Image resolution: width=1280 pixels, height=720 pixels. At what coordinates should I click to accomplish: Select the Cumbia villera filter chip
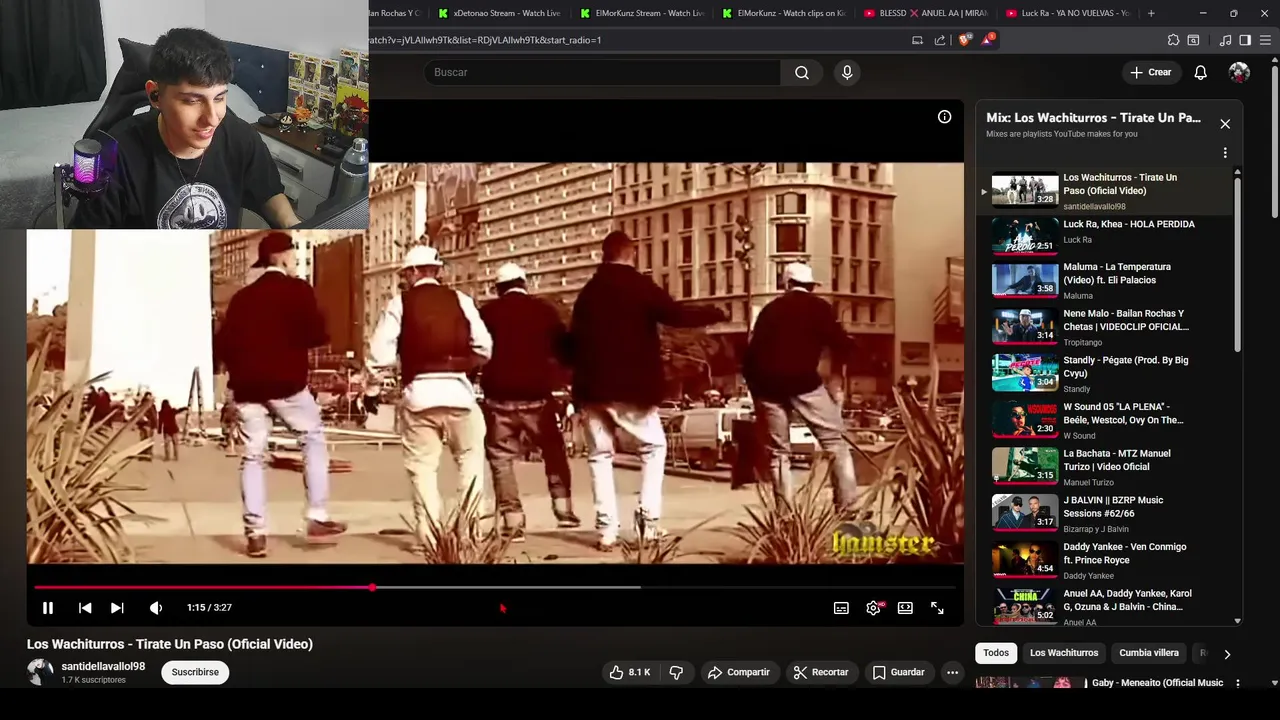coord(1149,653)
